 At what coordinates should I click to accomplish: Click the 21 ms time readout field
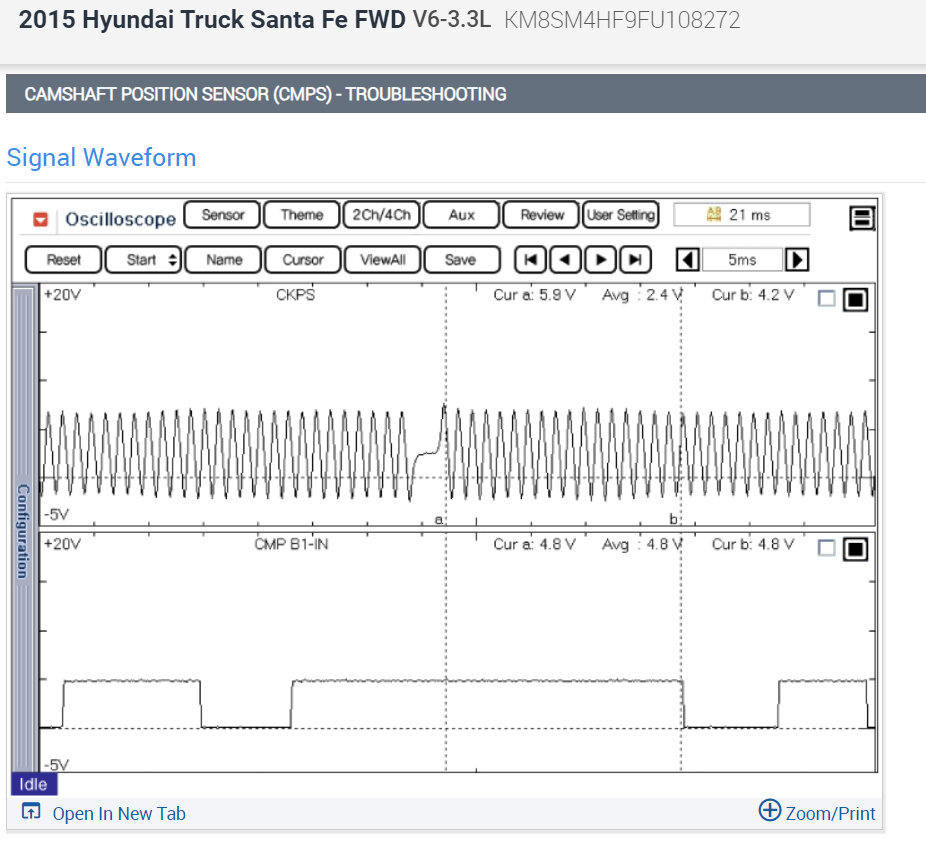(742, 215)
